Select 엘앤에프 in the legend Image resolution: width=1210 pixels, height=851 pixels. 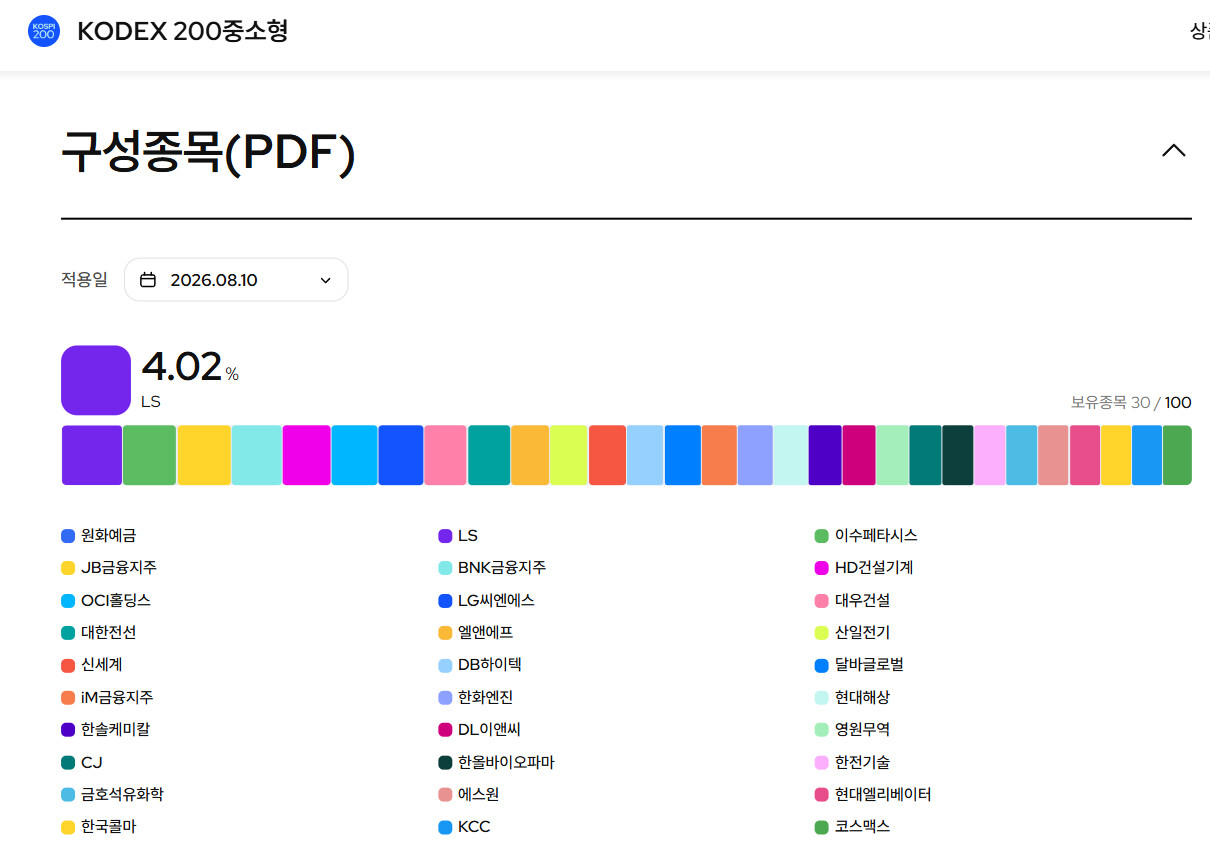click(x=476, y=633)
